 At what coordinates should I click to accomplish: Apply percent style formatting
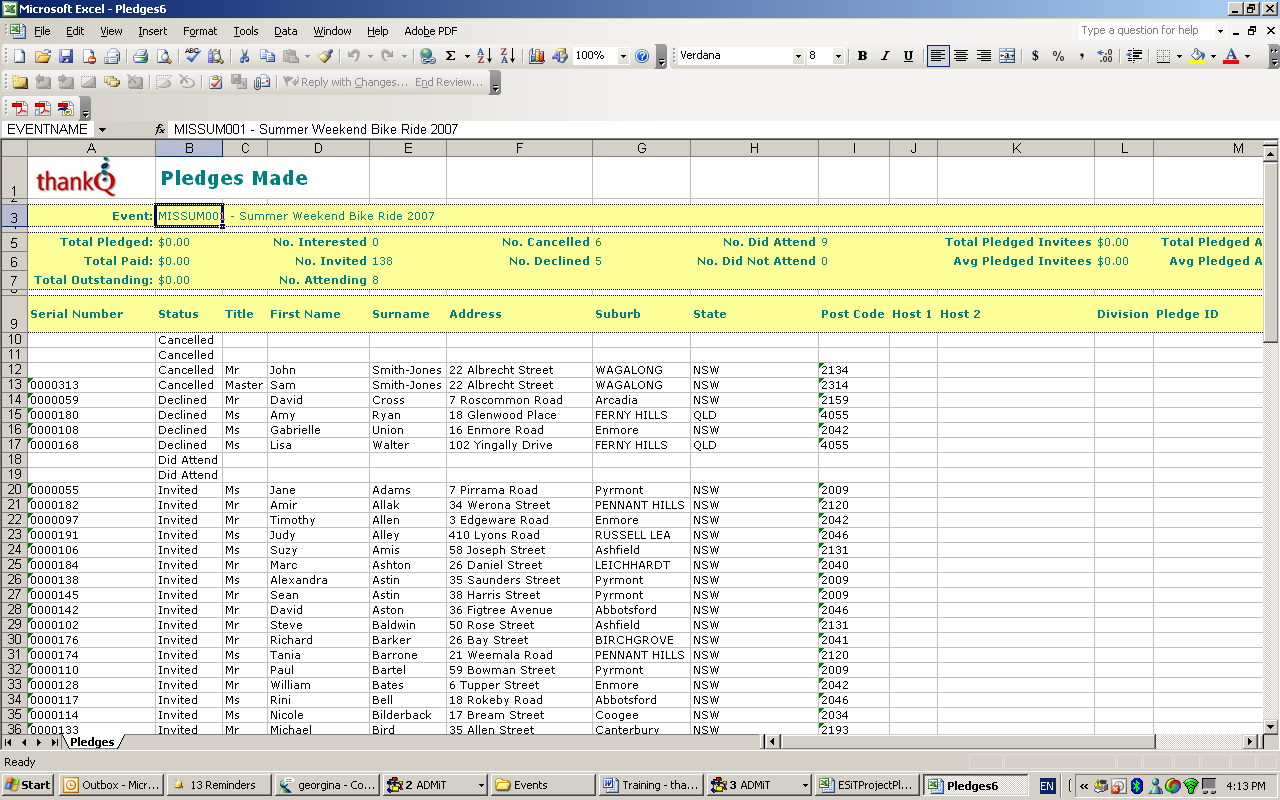pyautogui.click(x=1058, y=56)
